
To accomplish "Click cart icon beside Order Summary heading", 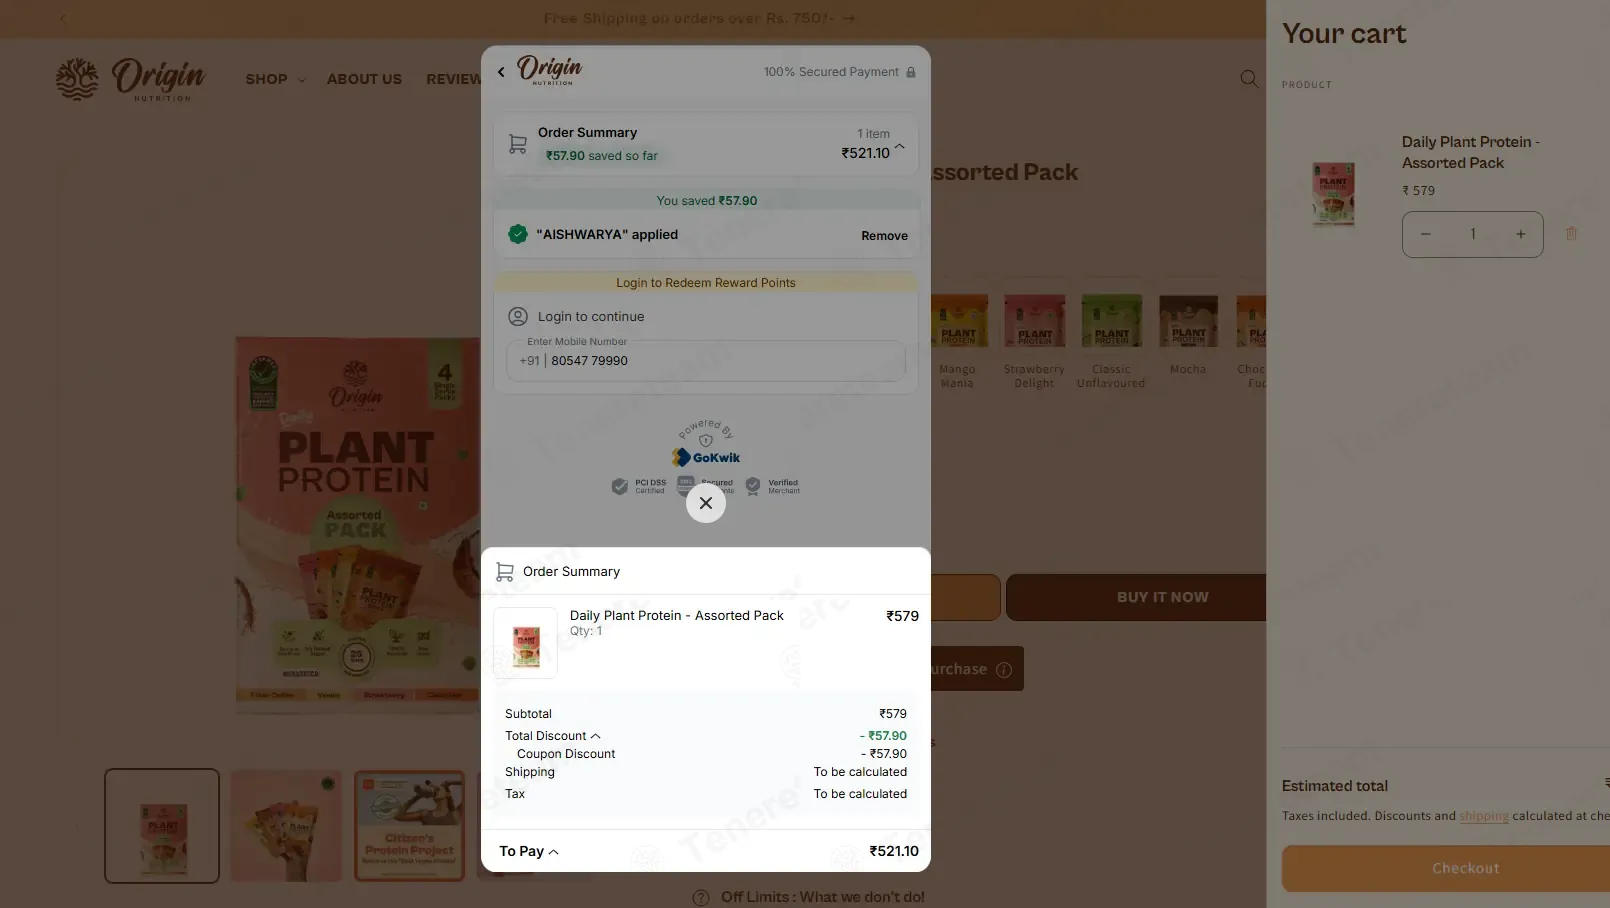I will [505, 572].
